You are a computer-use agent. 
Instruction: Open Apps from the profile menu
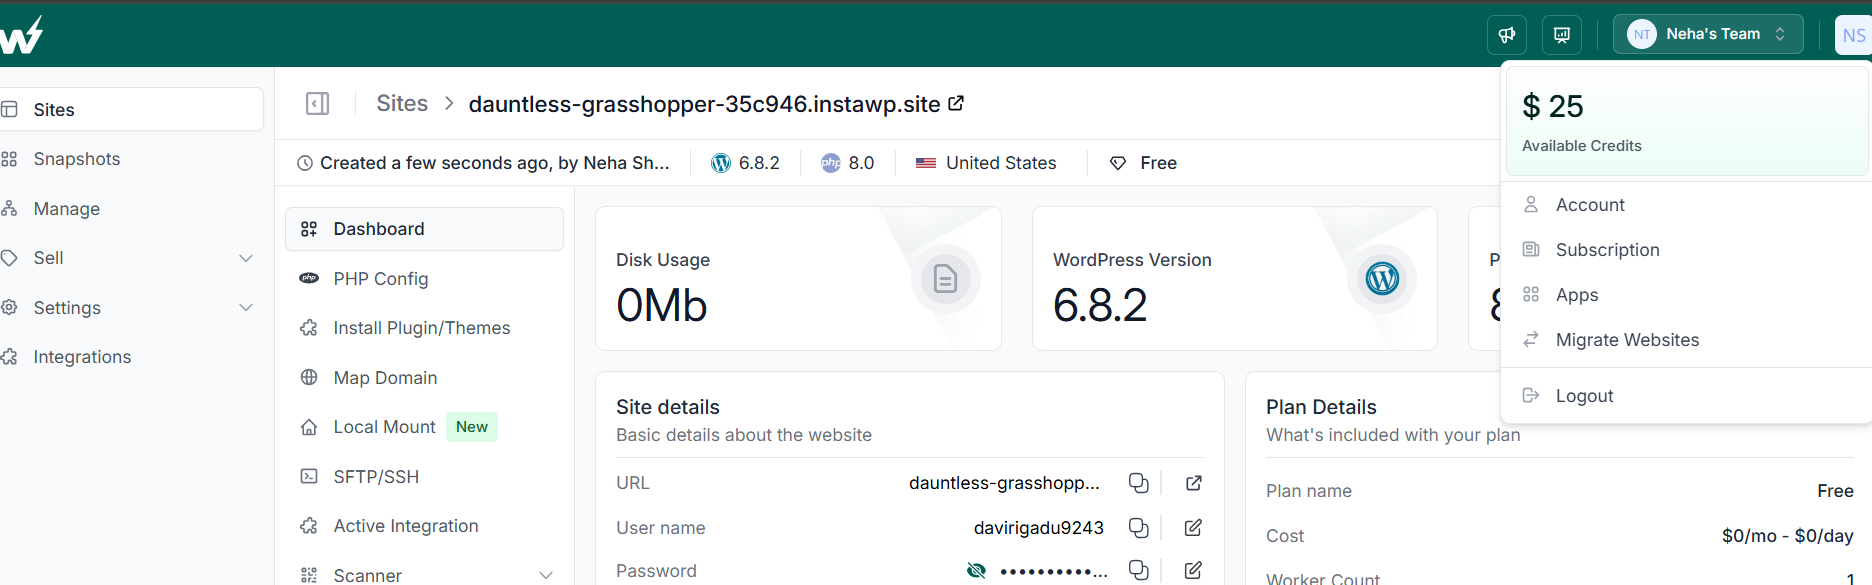click(1577, 295)
